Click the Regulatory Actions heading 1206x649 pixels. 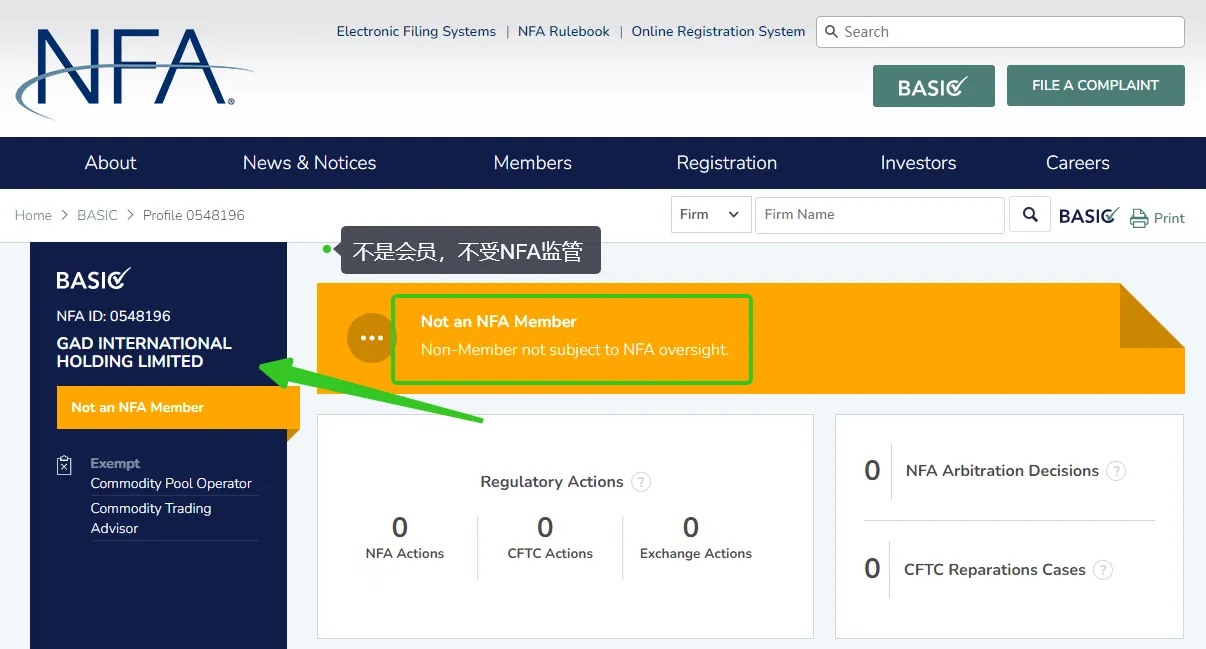(552, 482)
